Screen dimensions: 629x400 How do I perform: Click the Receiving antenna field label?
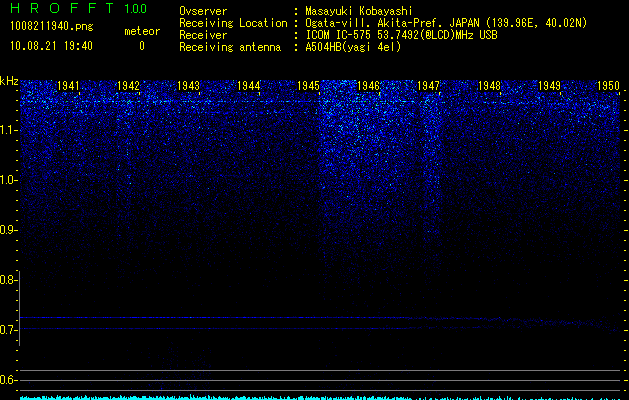230,47
